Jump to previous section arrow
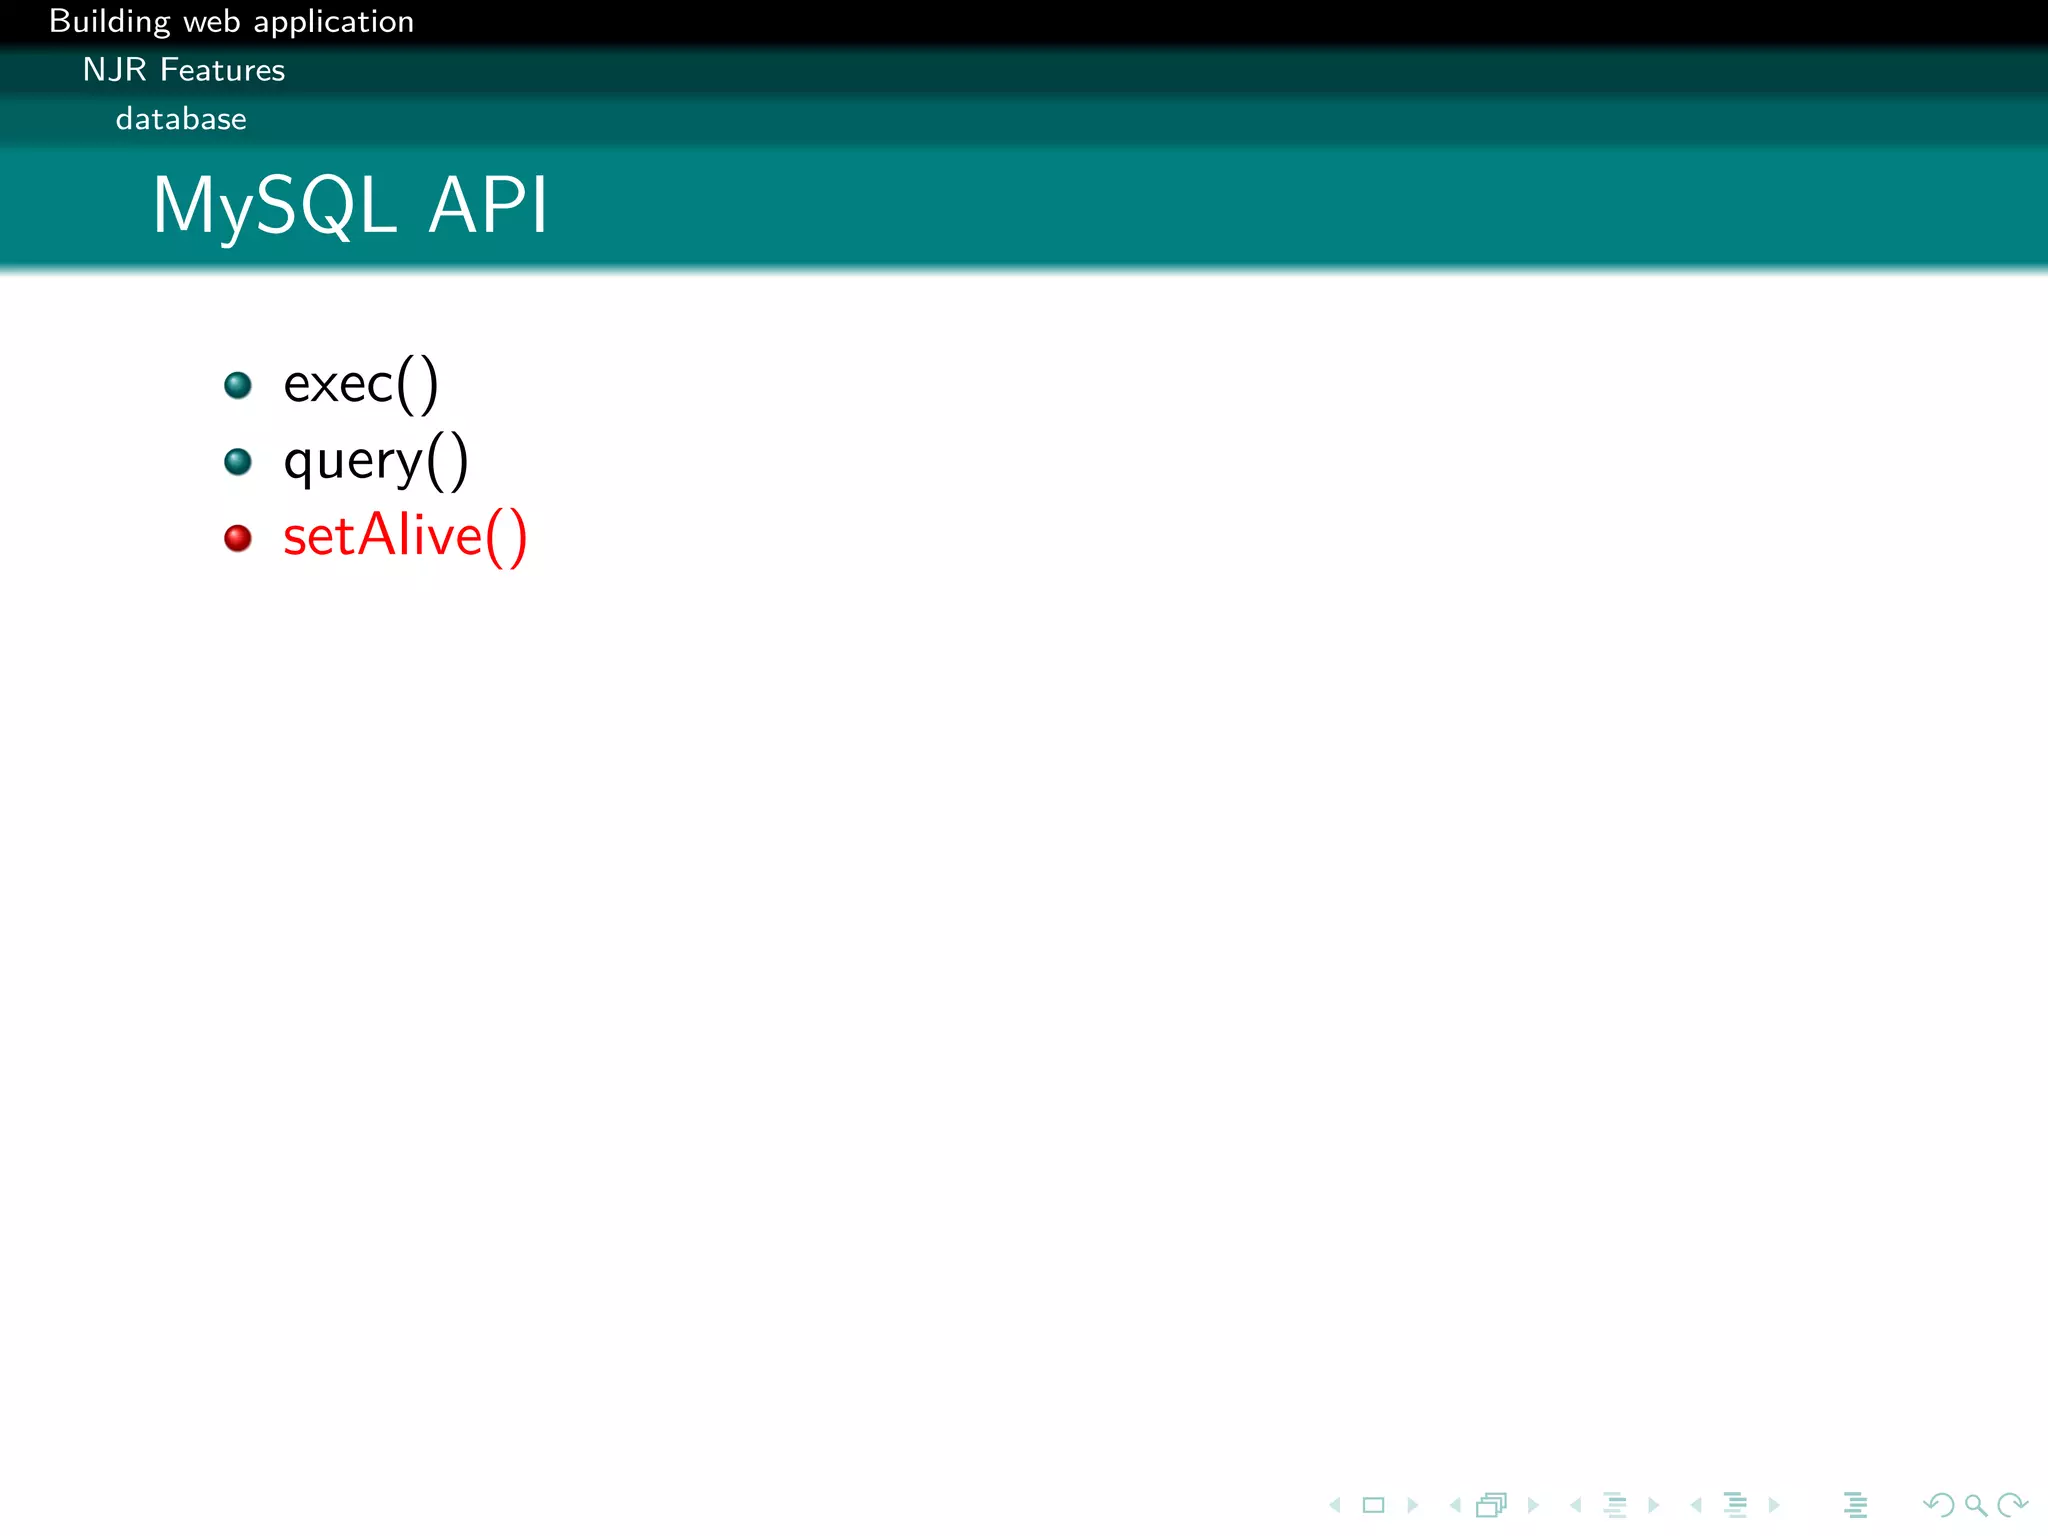 (1696, 1505)
